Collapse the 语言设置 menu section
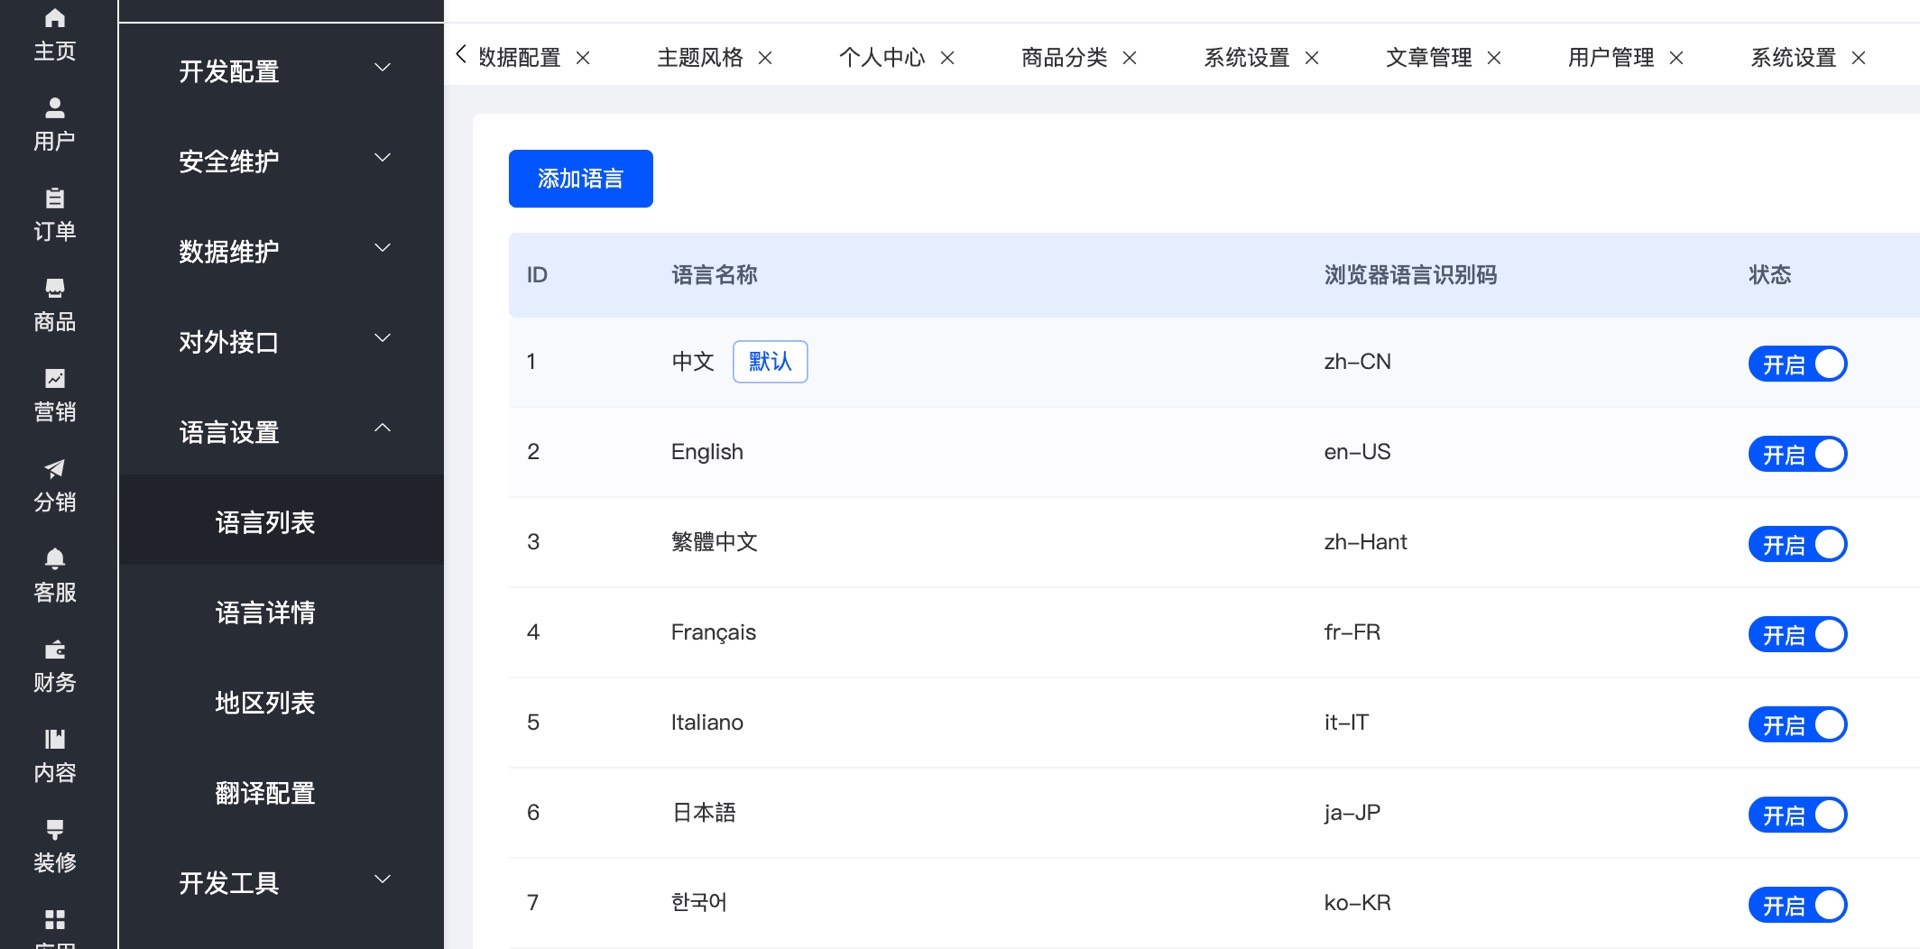This screenshot has width=1920, height=949. point(281,432)
